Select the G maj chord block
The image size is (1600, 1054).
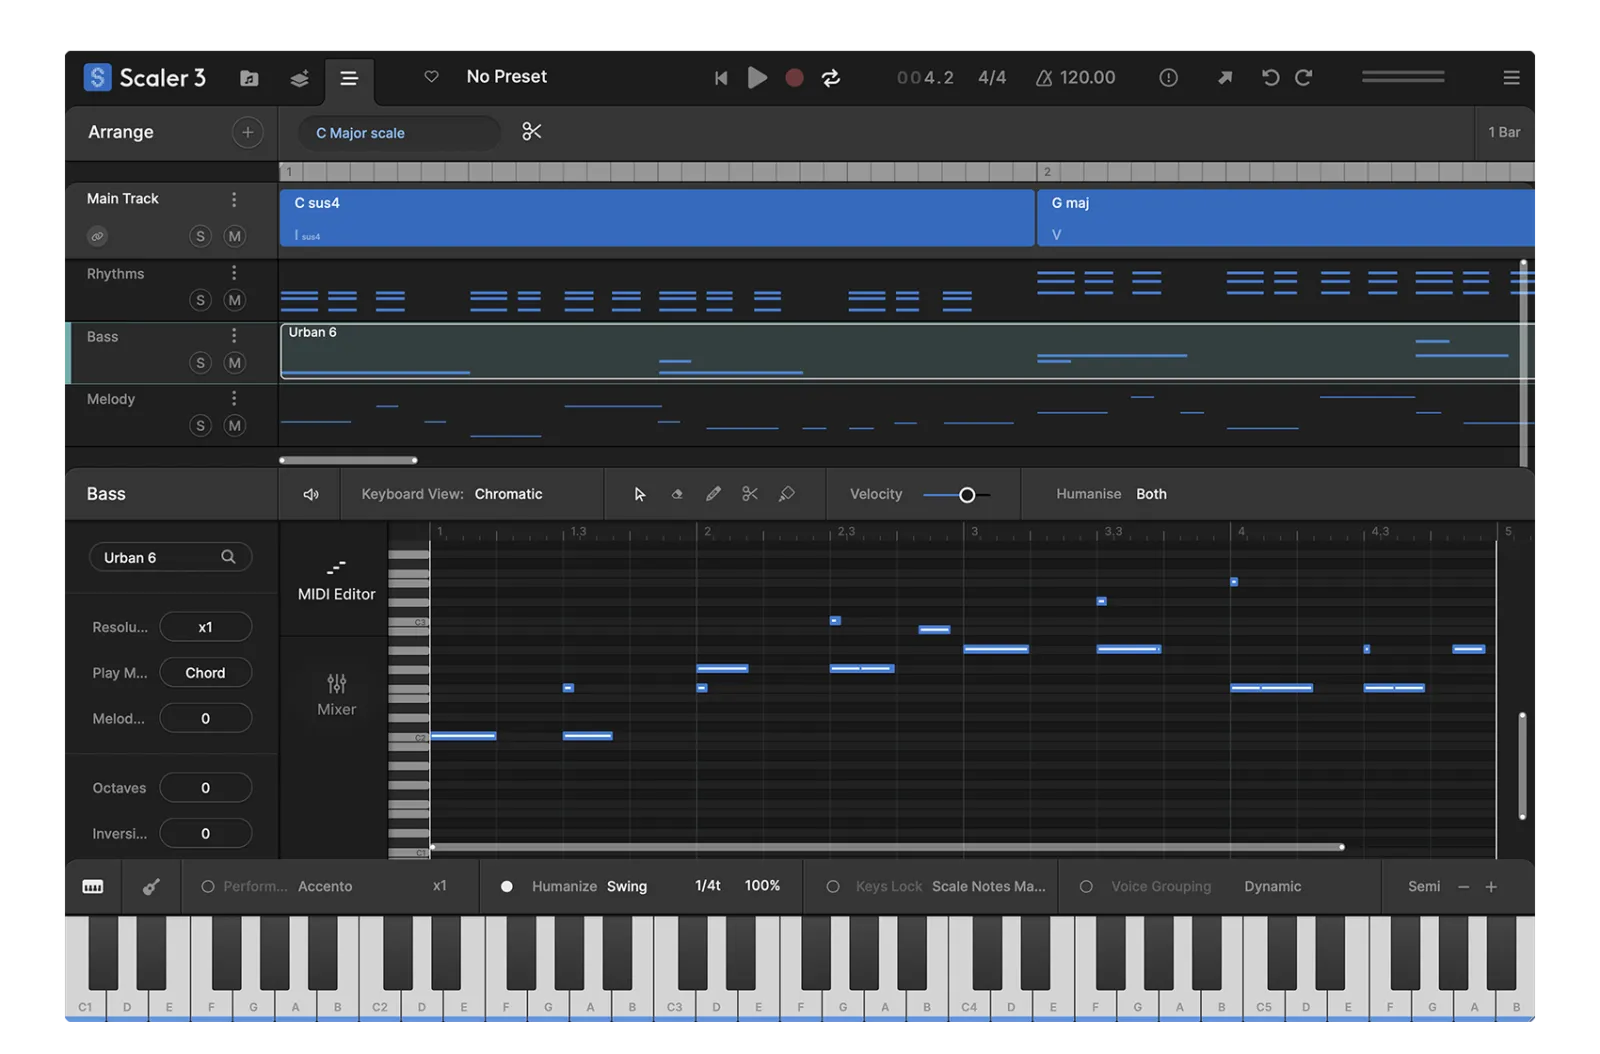[x=1286, y=218]
